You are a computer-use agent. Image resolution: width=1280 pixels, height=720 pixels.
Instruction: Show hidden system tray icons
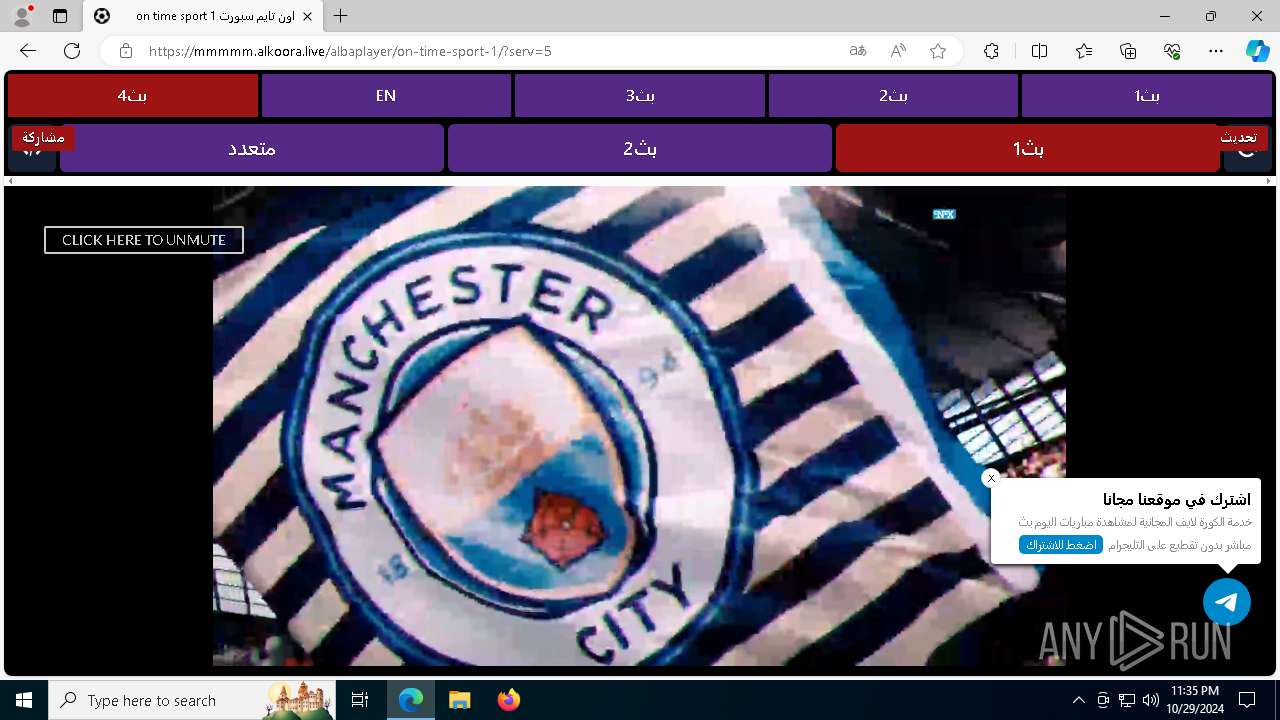coord(1078,700)
